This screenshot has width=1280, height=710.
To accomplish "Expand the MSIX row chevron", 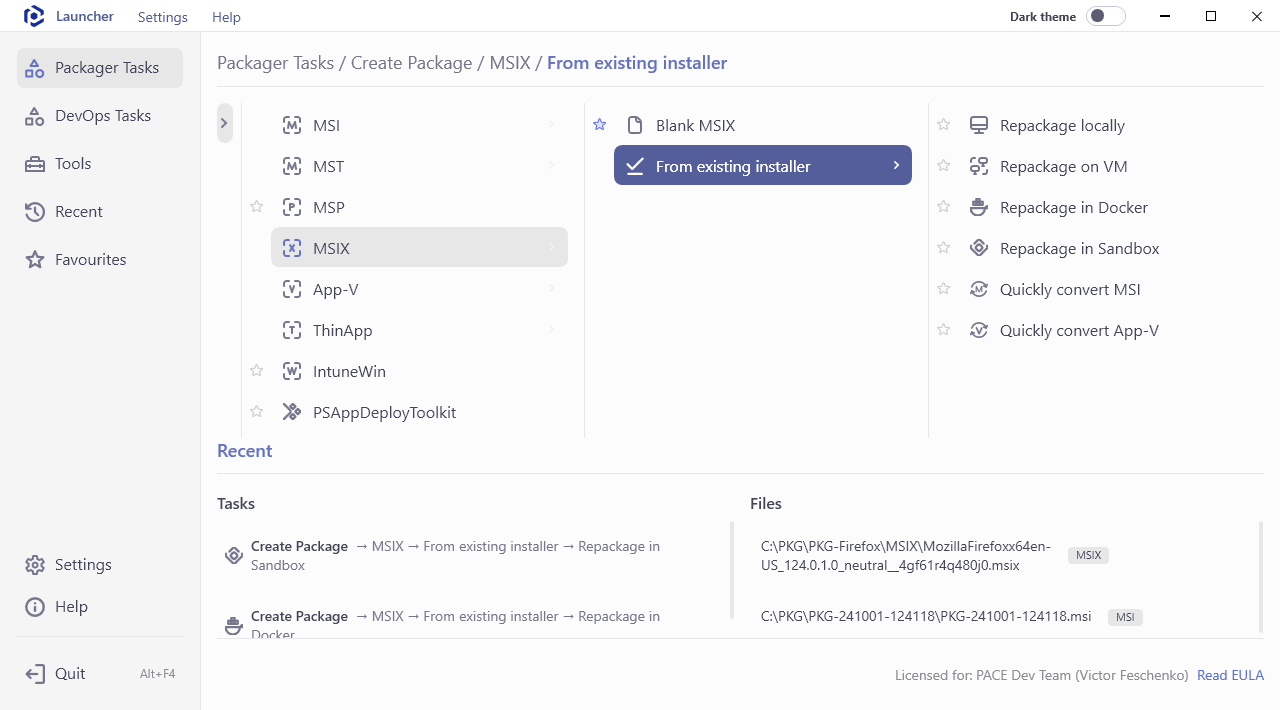I will coord(552,248).
